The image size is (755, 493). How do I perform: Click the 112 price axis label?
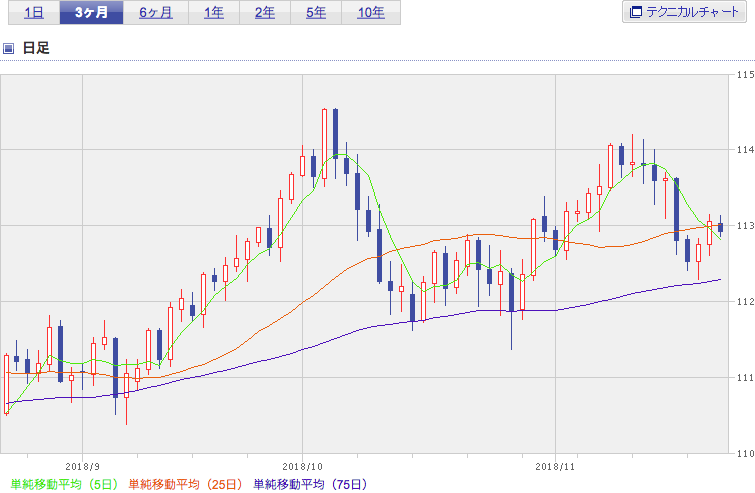tap(745, 301)
